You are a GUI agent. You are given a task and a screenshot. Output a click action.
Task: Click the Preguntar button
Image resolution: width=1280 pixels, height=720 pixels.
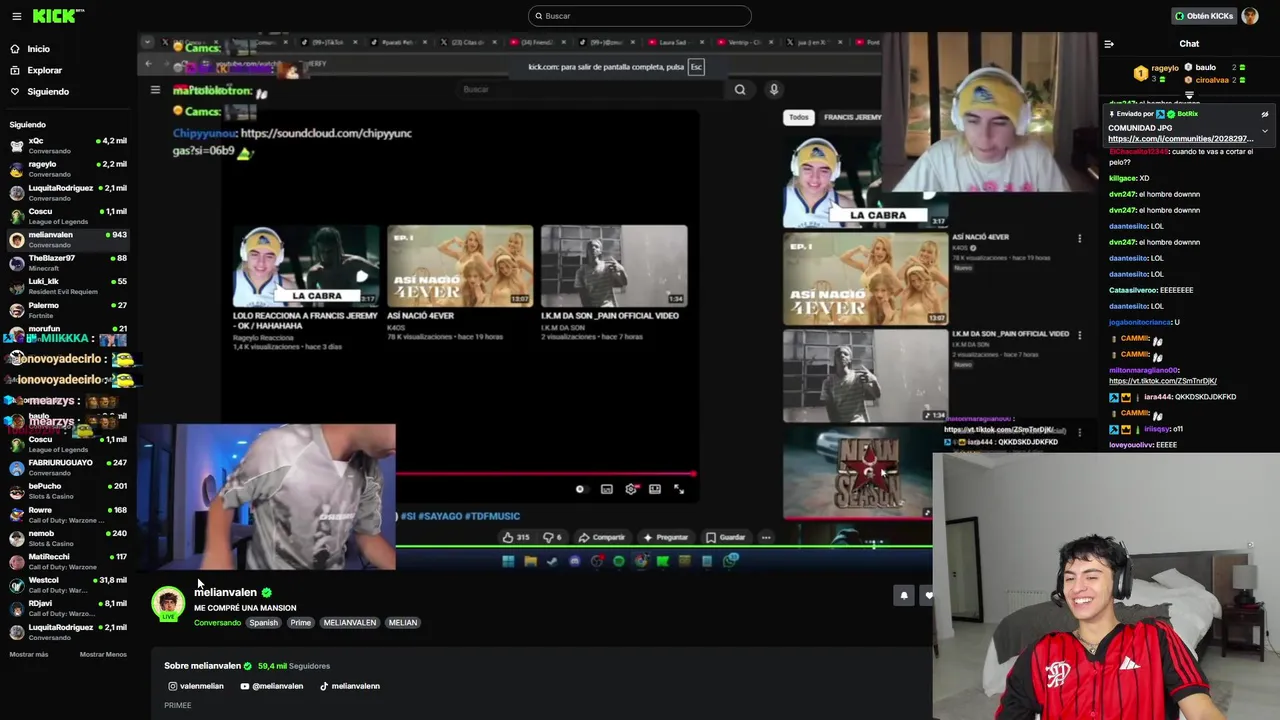[x=665, y=537]
